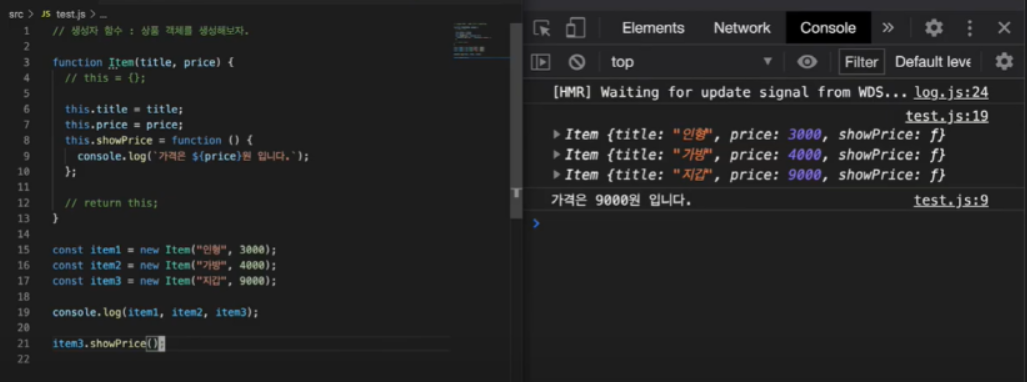
Task: Toggle the device toolbar icon
Action: 575,28
